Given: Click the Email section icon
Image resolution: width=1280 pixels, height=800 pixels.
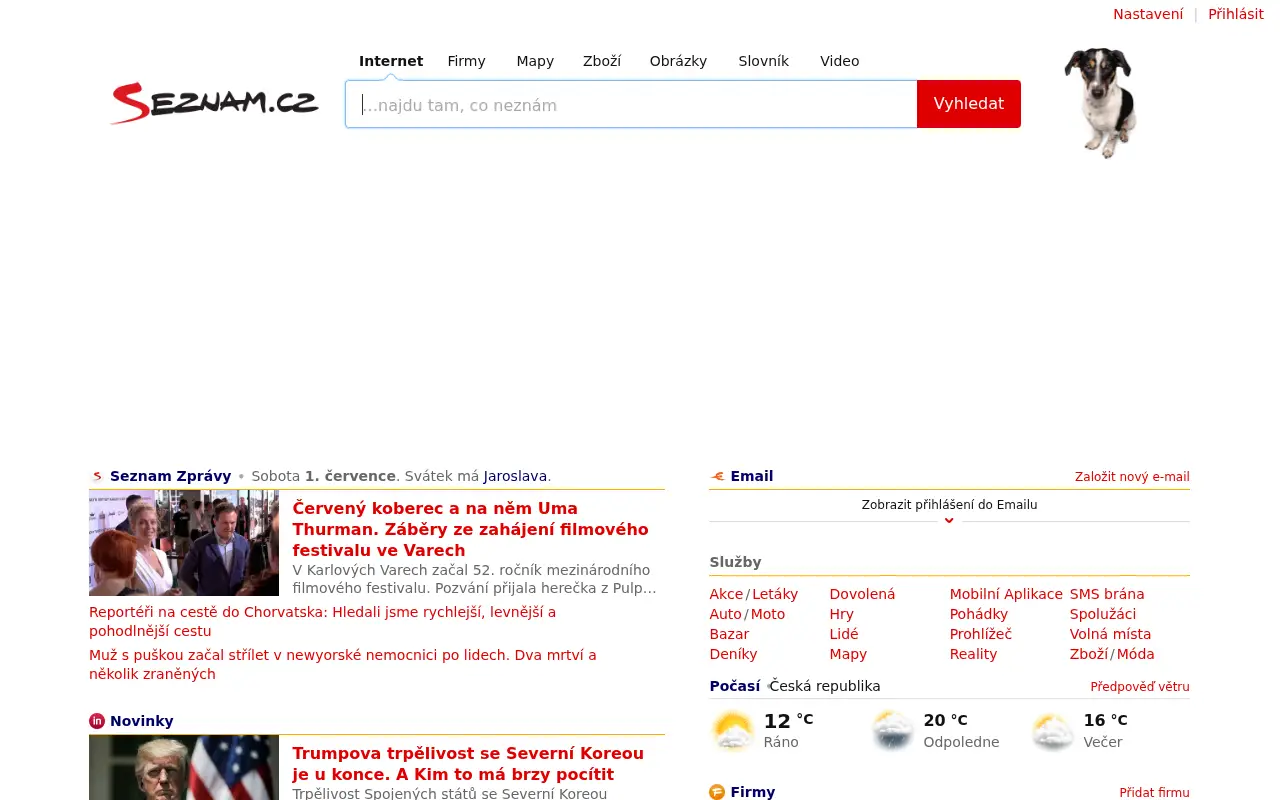Looking at the screenshot, I should pos(717,477).
